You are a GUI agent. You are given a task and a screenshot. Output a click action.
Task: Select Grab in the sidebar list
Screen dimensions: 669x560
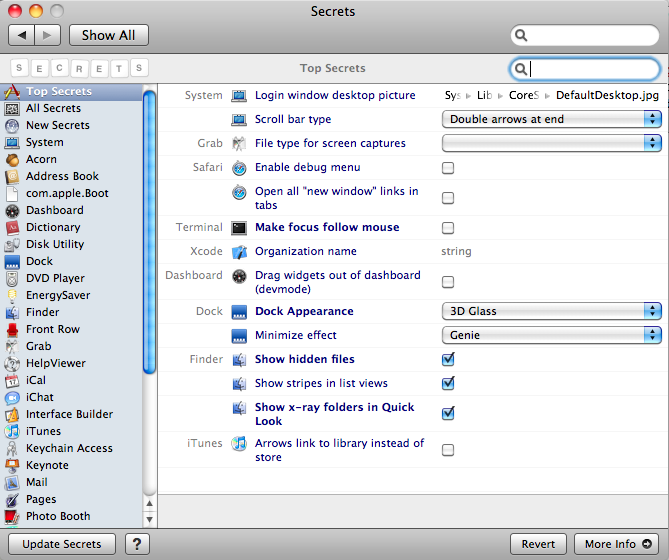click(x=38, y=346)
